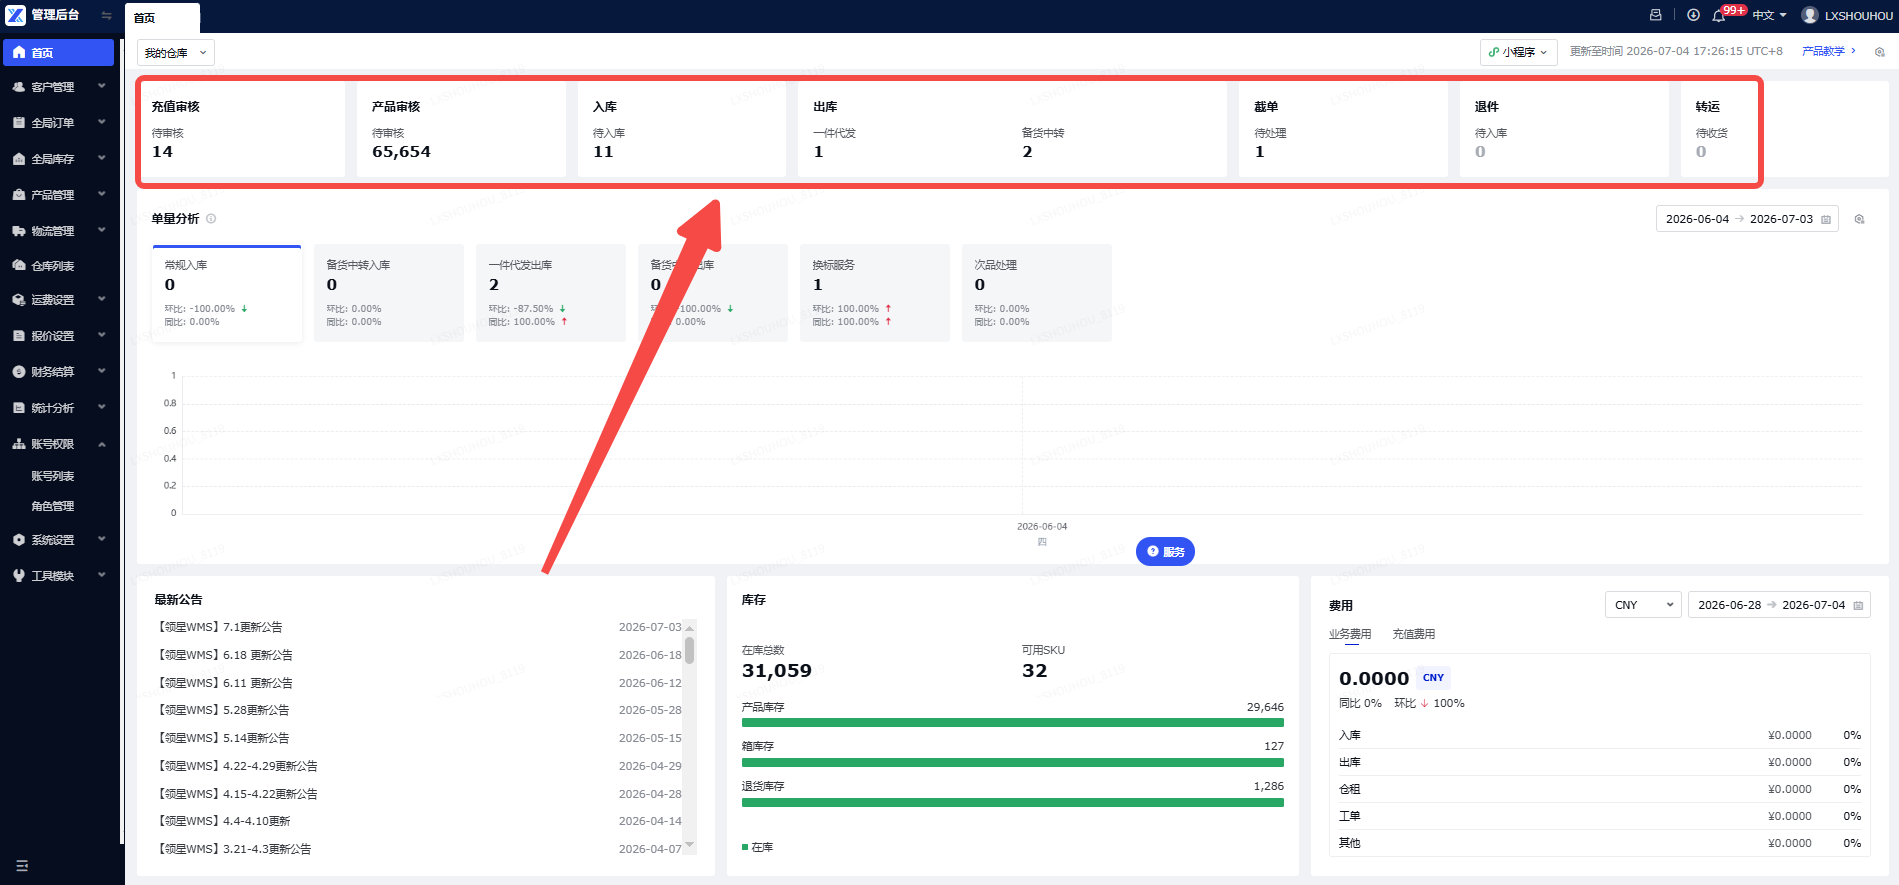Expand the 小程序 dropdown
Viewport: 1899px width, 885px height.
pos(1518,52)
